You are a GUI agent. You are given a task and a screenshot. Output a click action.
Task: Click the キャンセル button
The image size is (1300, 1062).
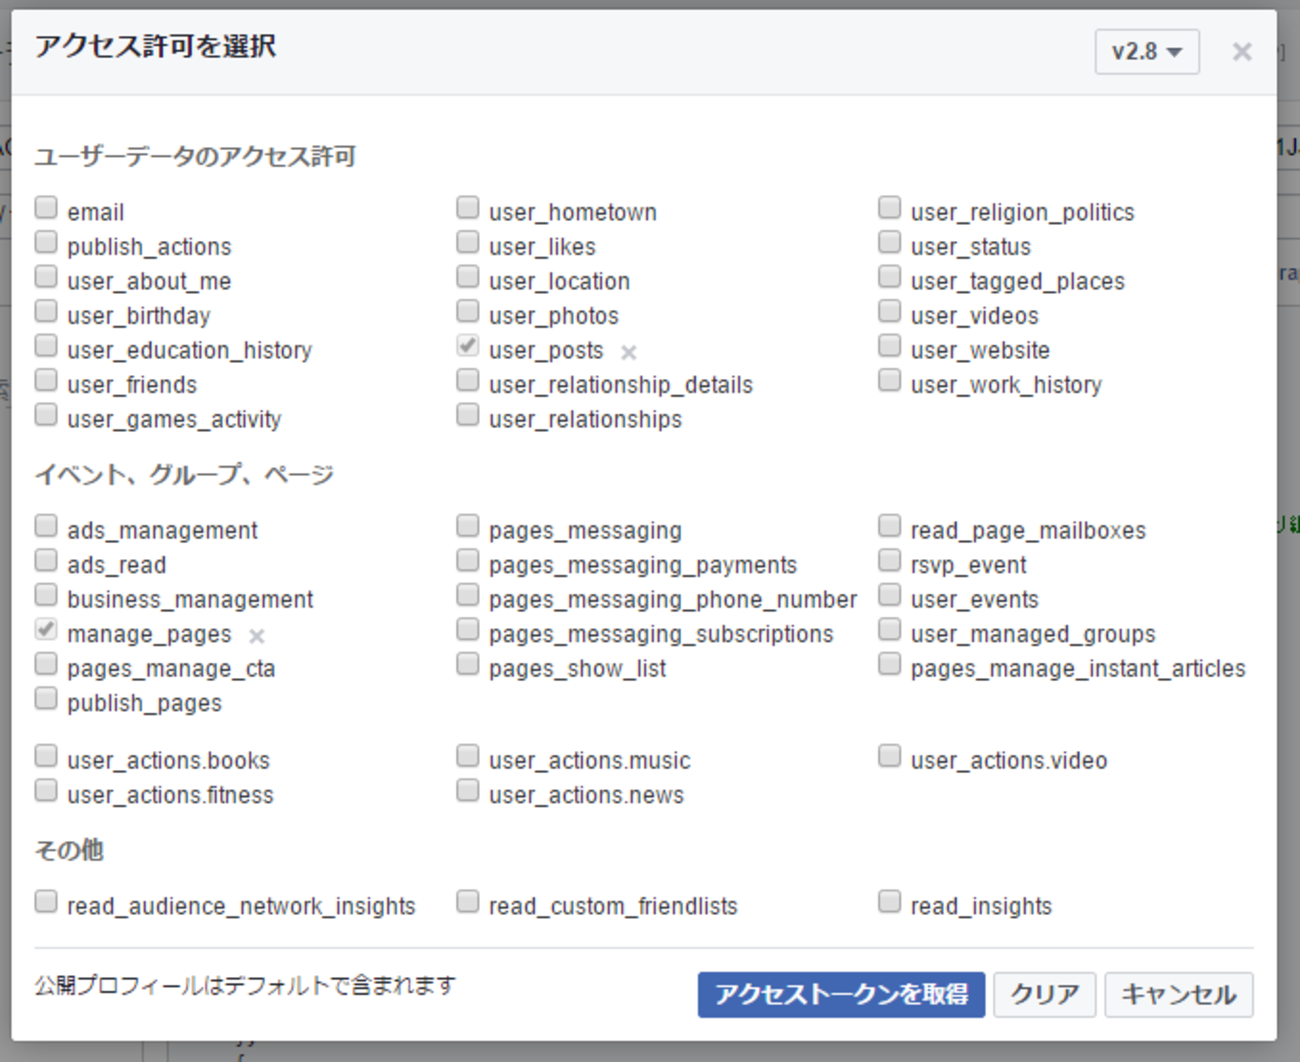click(x=1178, y=994)
